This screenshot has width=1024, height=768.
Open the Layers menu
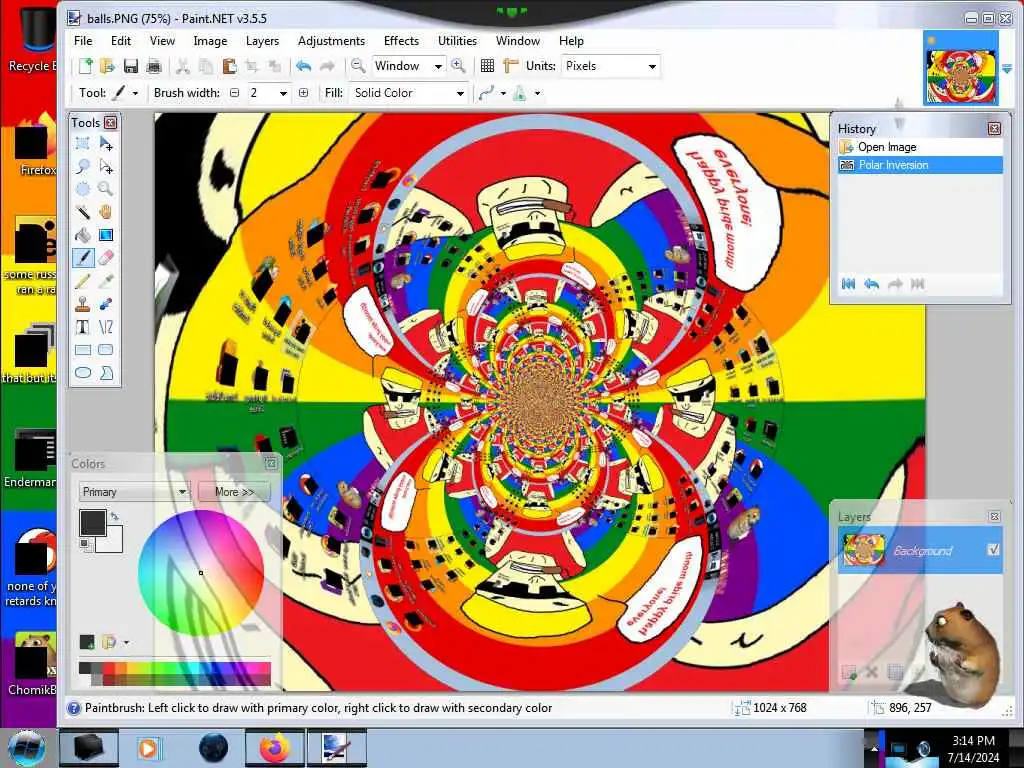(x=263, y=40)
